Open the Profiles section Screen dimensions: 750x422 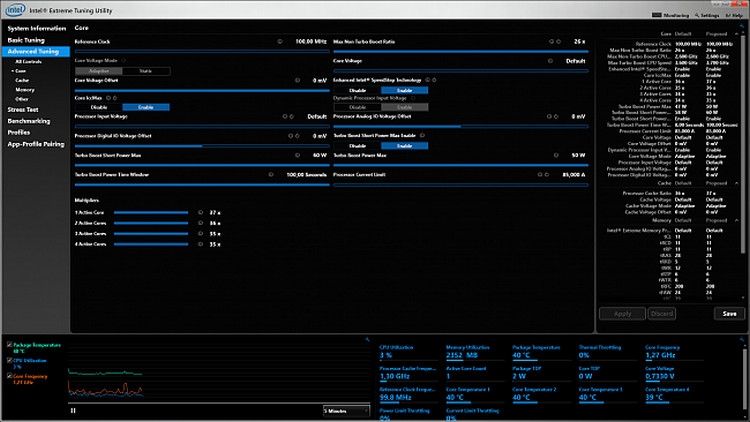click(x=19, y=133)
